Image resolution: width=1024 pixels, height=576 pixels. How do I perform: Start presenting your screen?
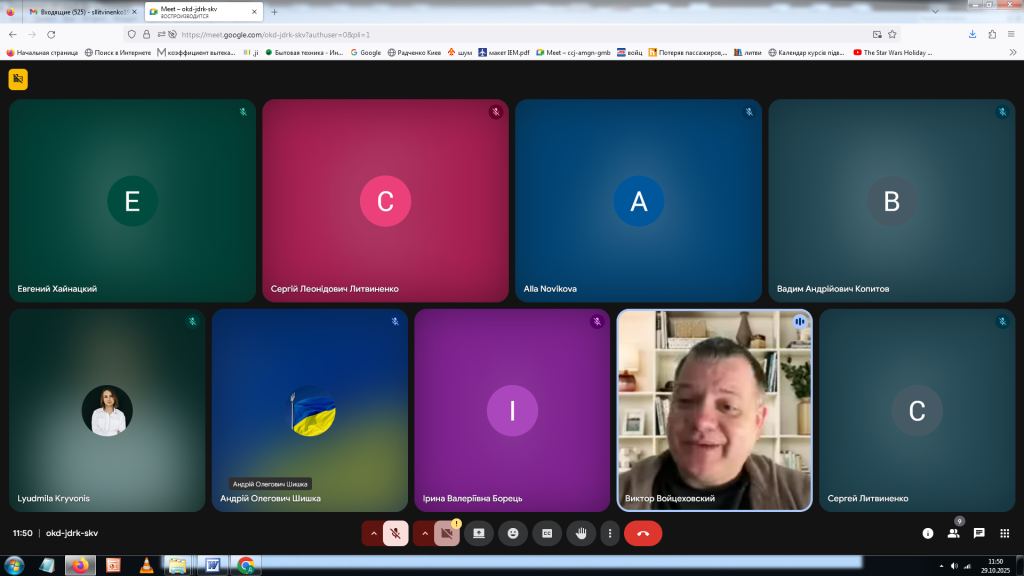[479, 533]
